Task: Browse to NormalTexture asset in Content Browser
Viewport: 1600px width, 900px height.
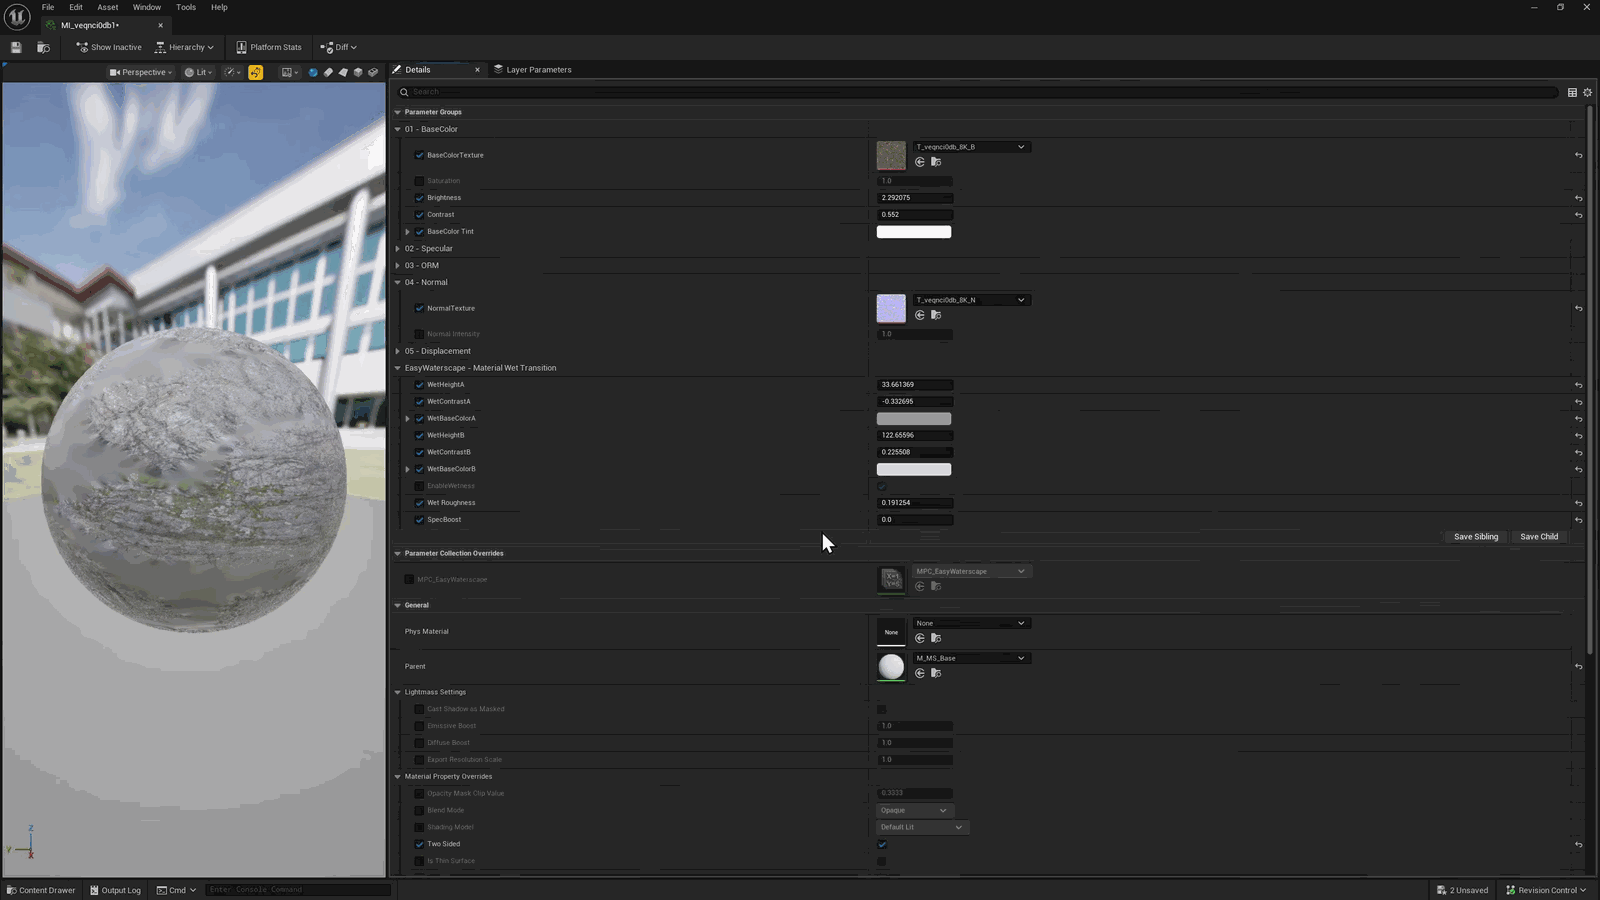Action: coord(936,315)
